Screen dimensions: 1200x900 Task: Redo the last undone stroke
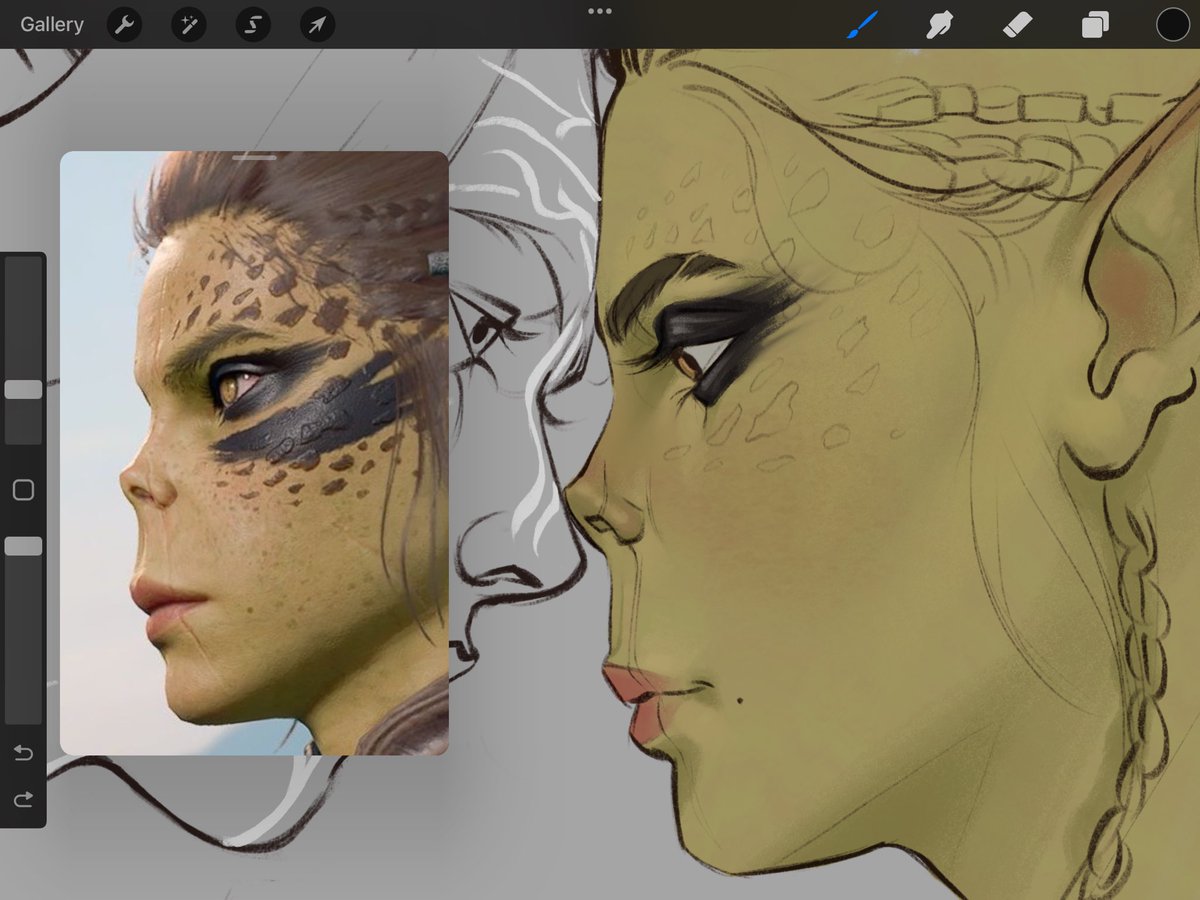pyautogui.click(x=23, y=798)
